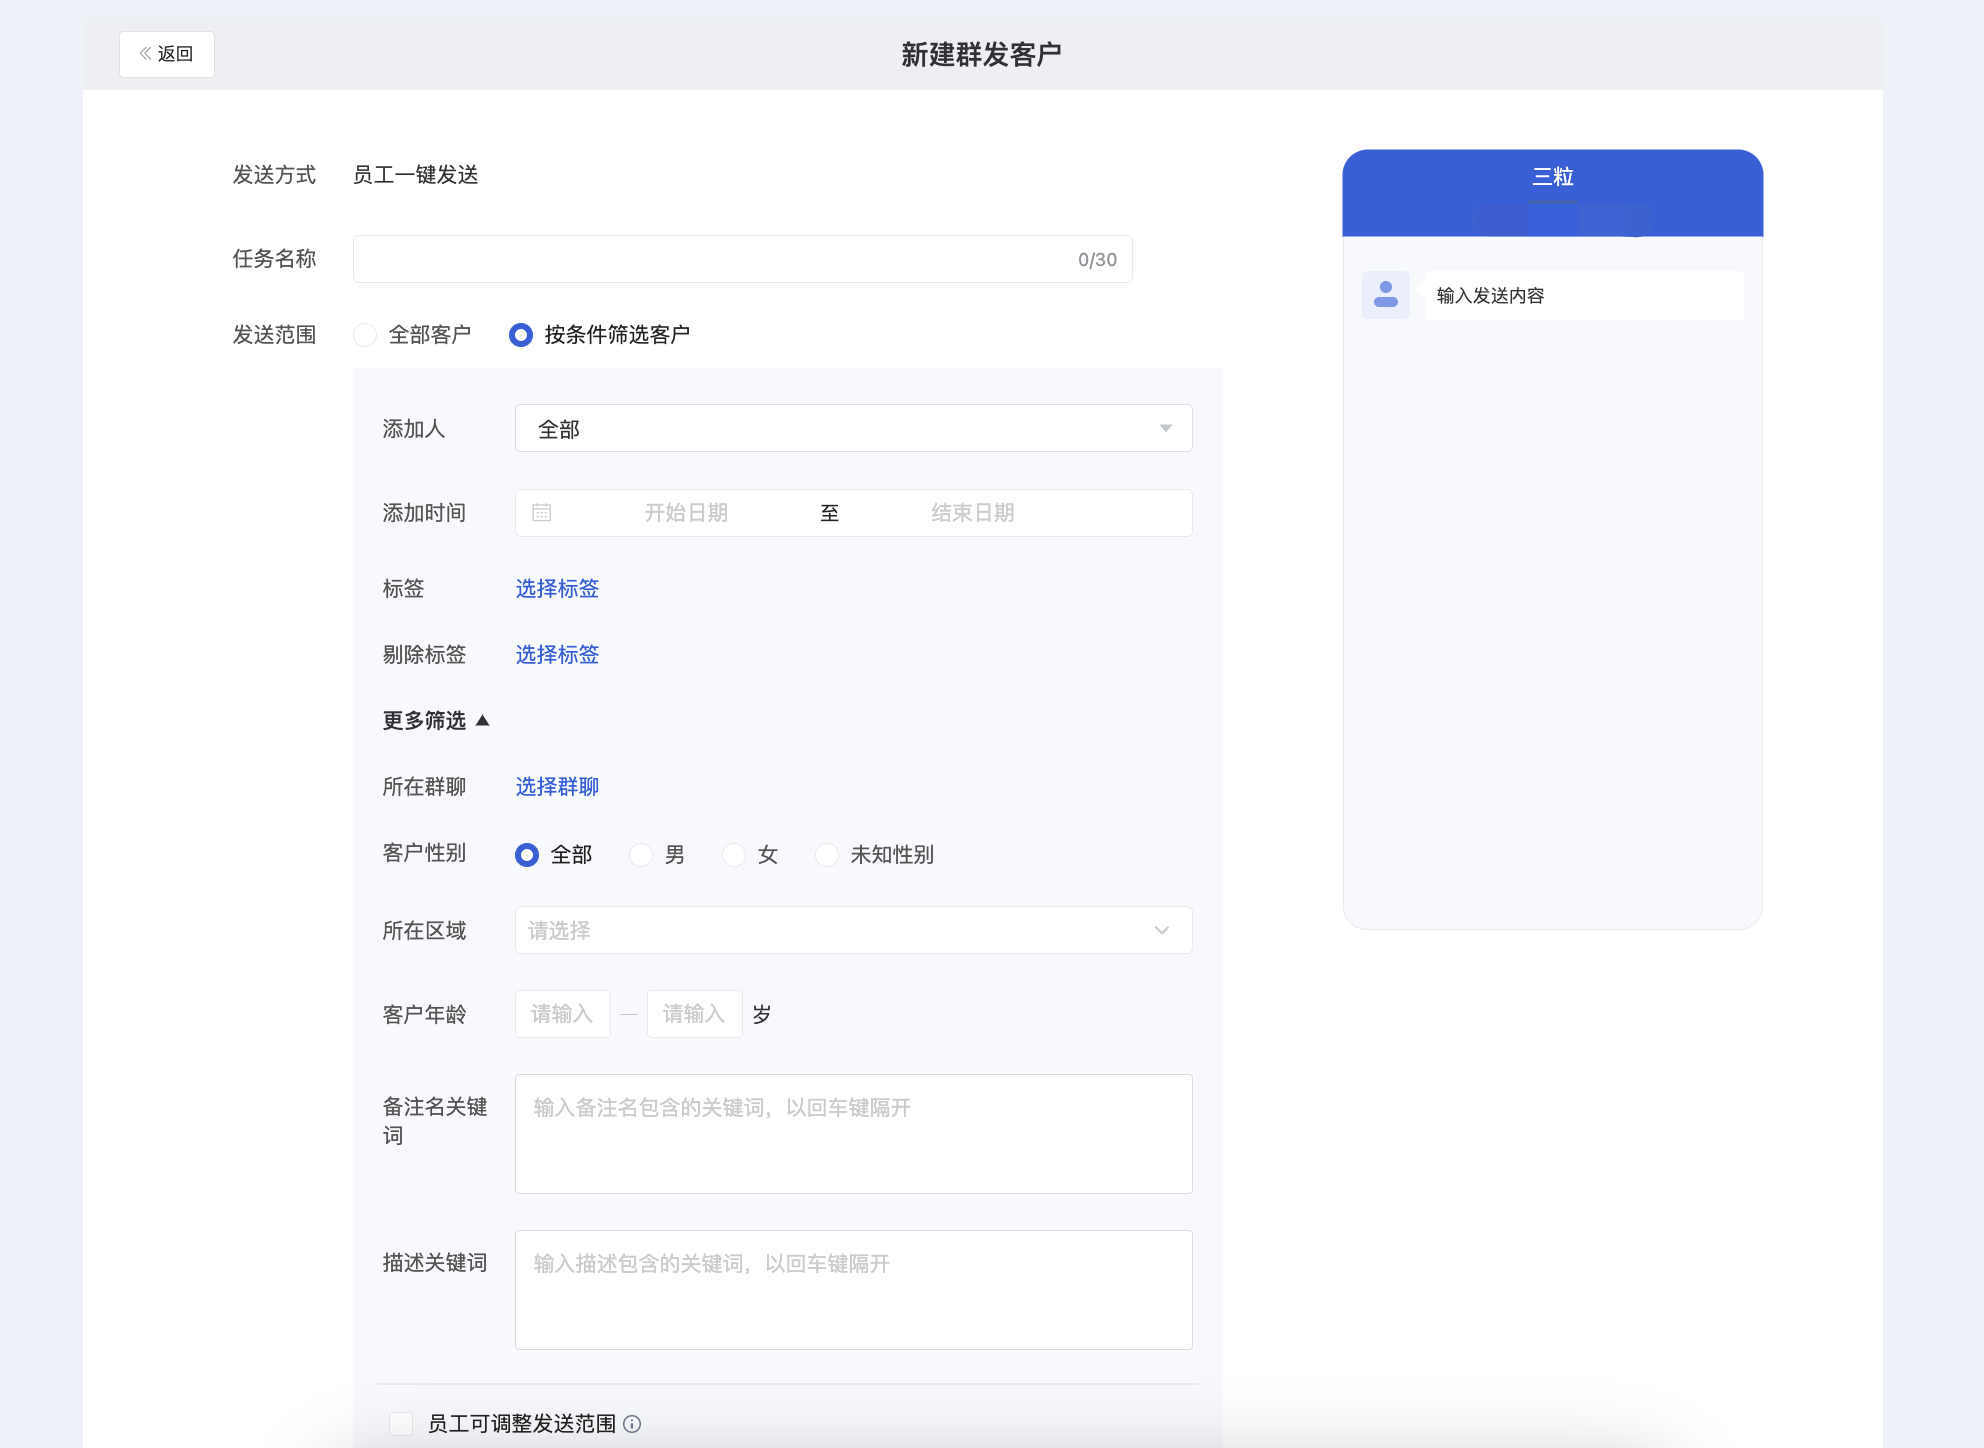This screenshot has height=1448, width=1984.
Task: Click the 三粒 preview header title
Action: 1553,177
